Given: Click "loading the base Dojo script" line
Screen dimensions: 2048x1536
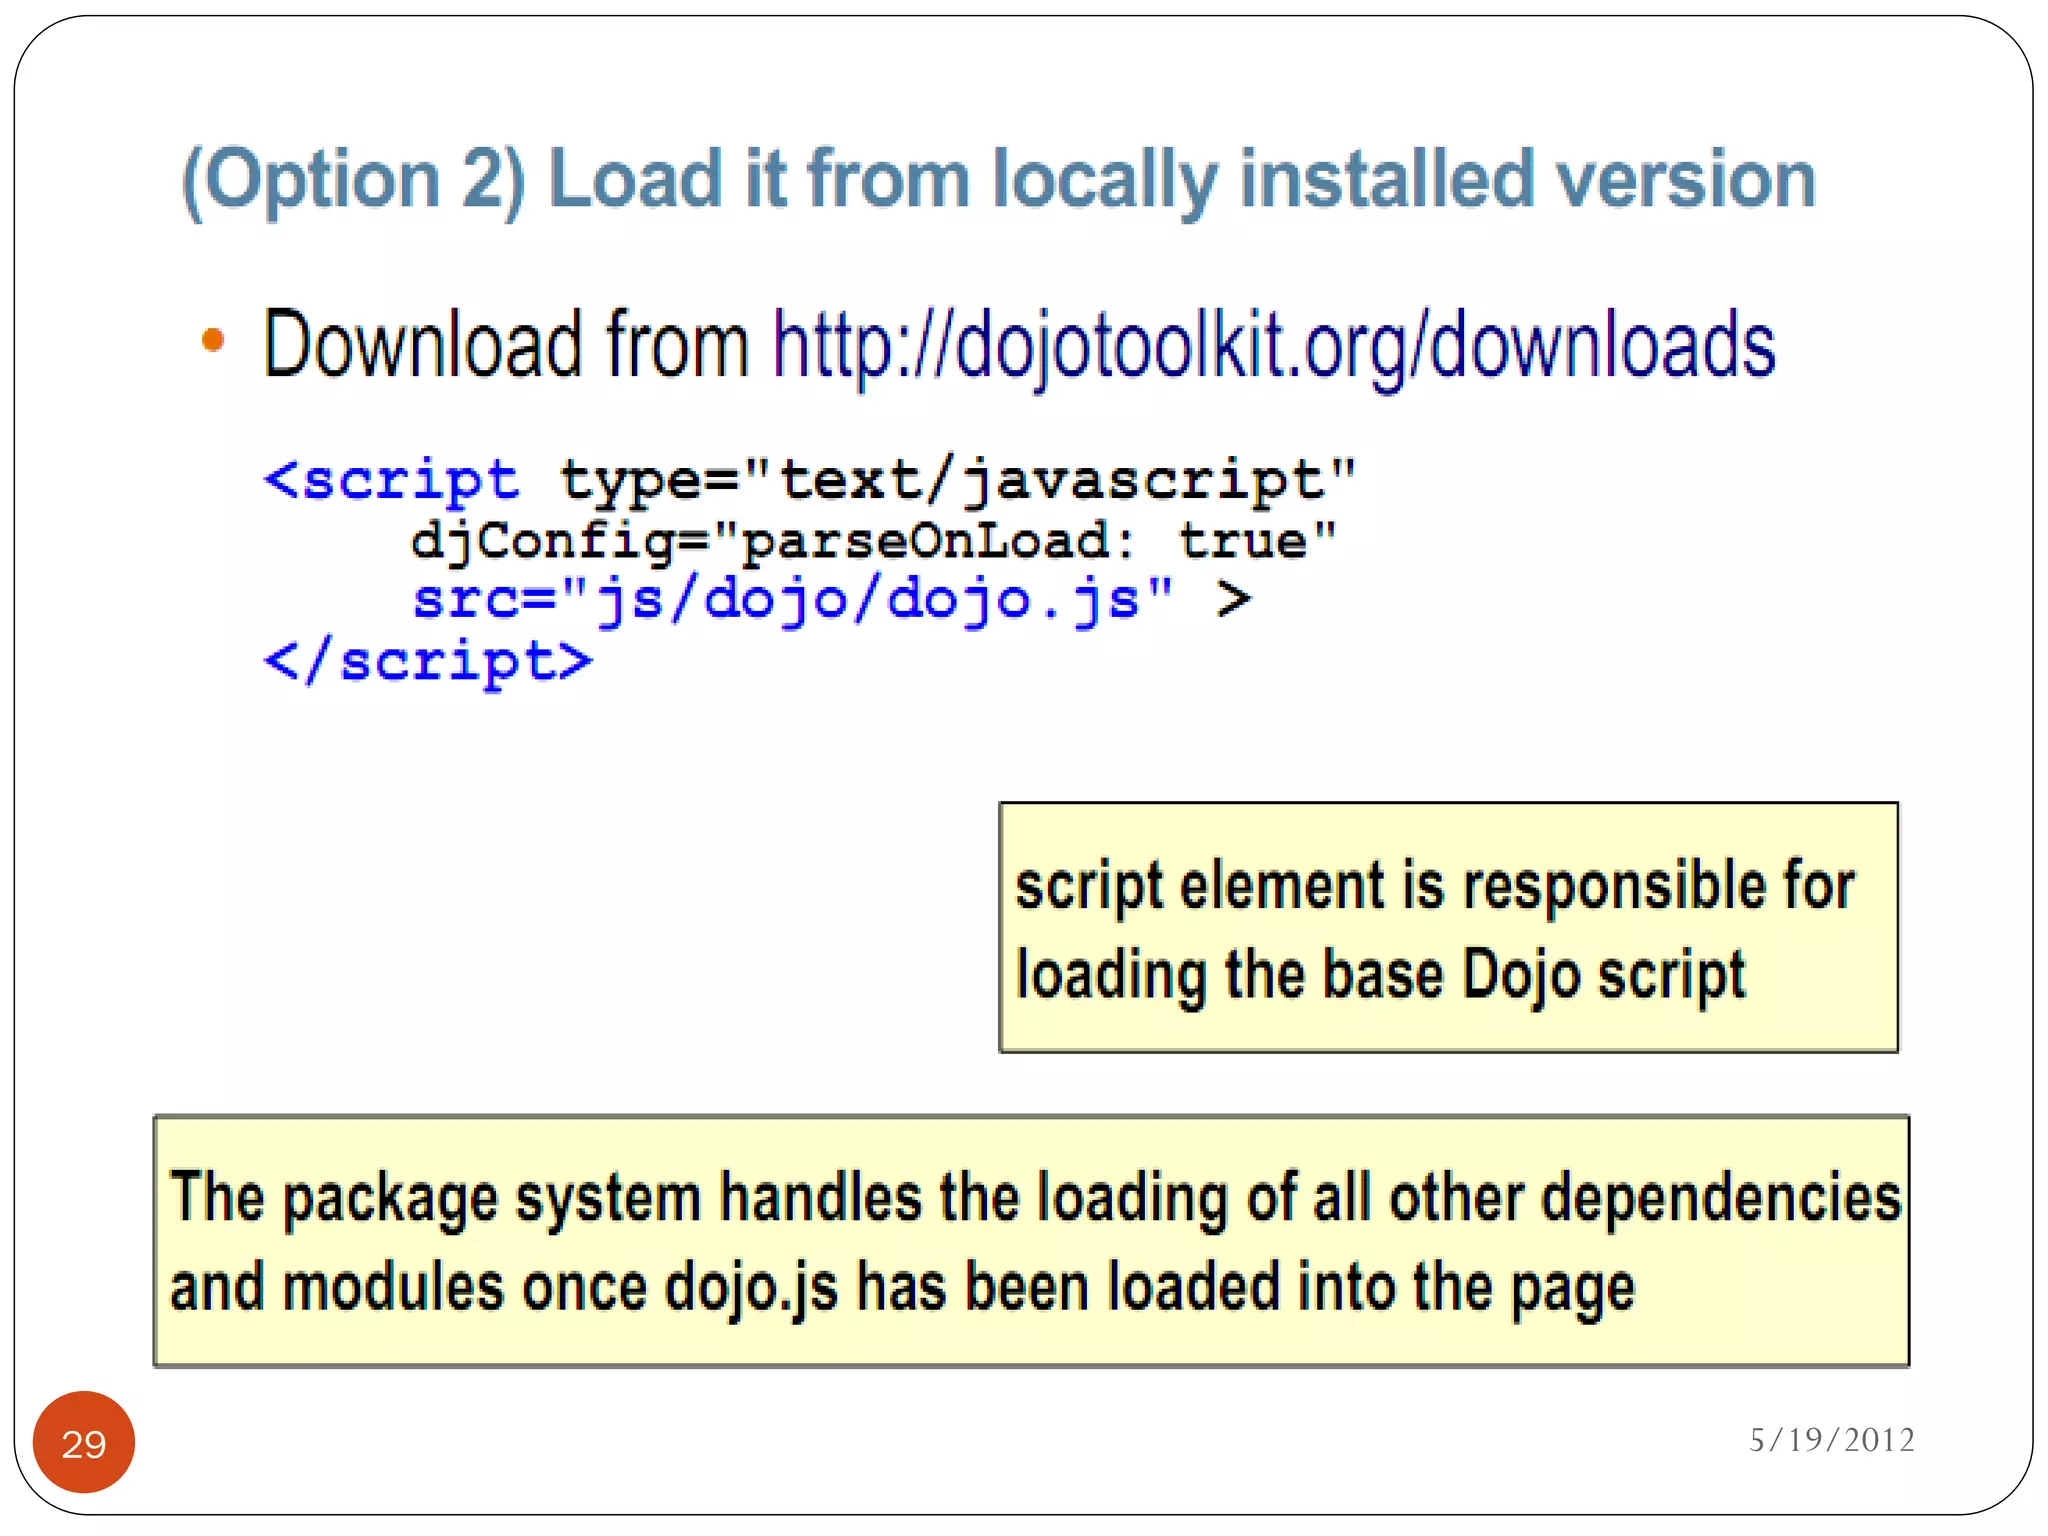Looking at the screenshot, I should 1380,975.
